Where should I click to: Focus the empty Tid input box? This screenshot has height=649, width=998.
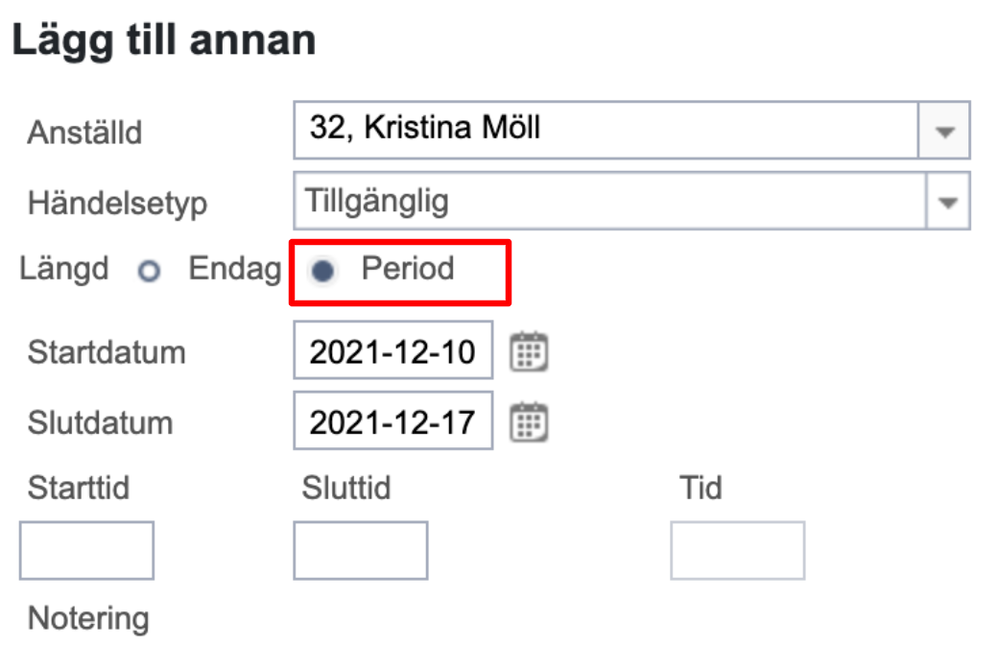pyautogui.click(x=738, y=550)
